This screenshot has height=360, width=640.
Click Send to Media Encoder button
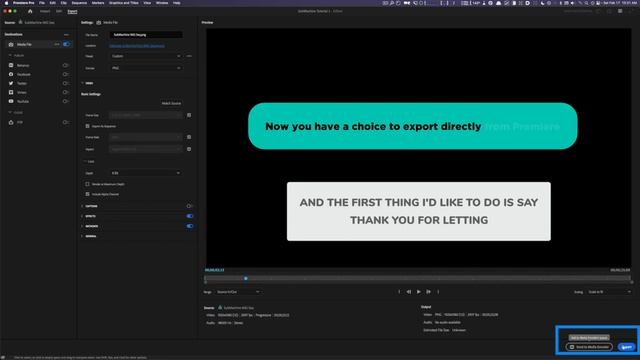click(589, 347)
